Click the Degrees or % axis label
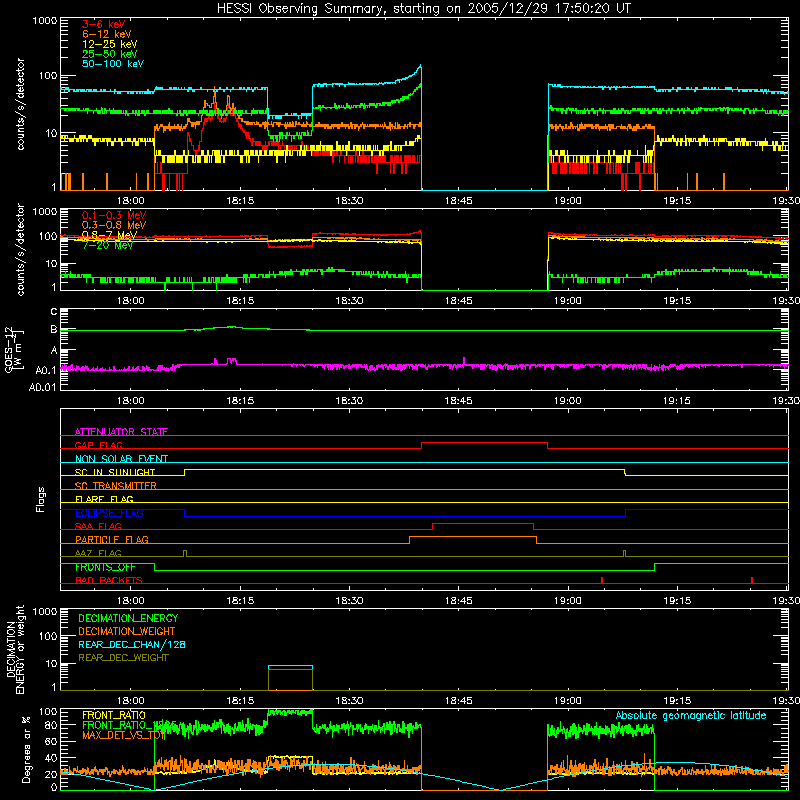 pyautogui.click(x=26, y=749)
